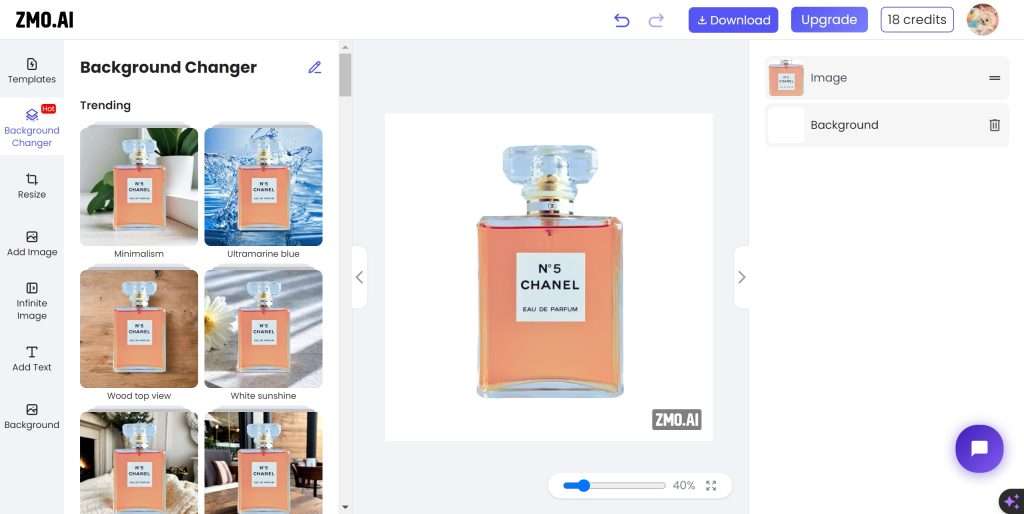Click the Trending section heading
This screenshot has height=514, width=1024.
[105, 105]
